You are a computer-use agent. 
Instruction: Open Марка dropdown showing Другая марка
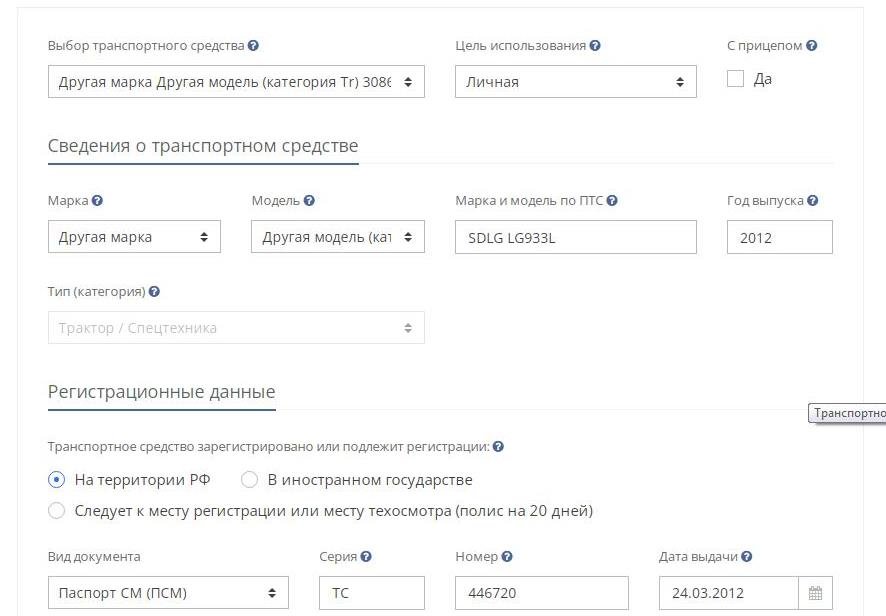click(134, 237)
